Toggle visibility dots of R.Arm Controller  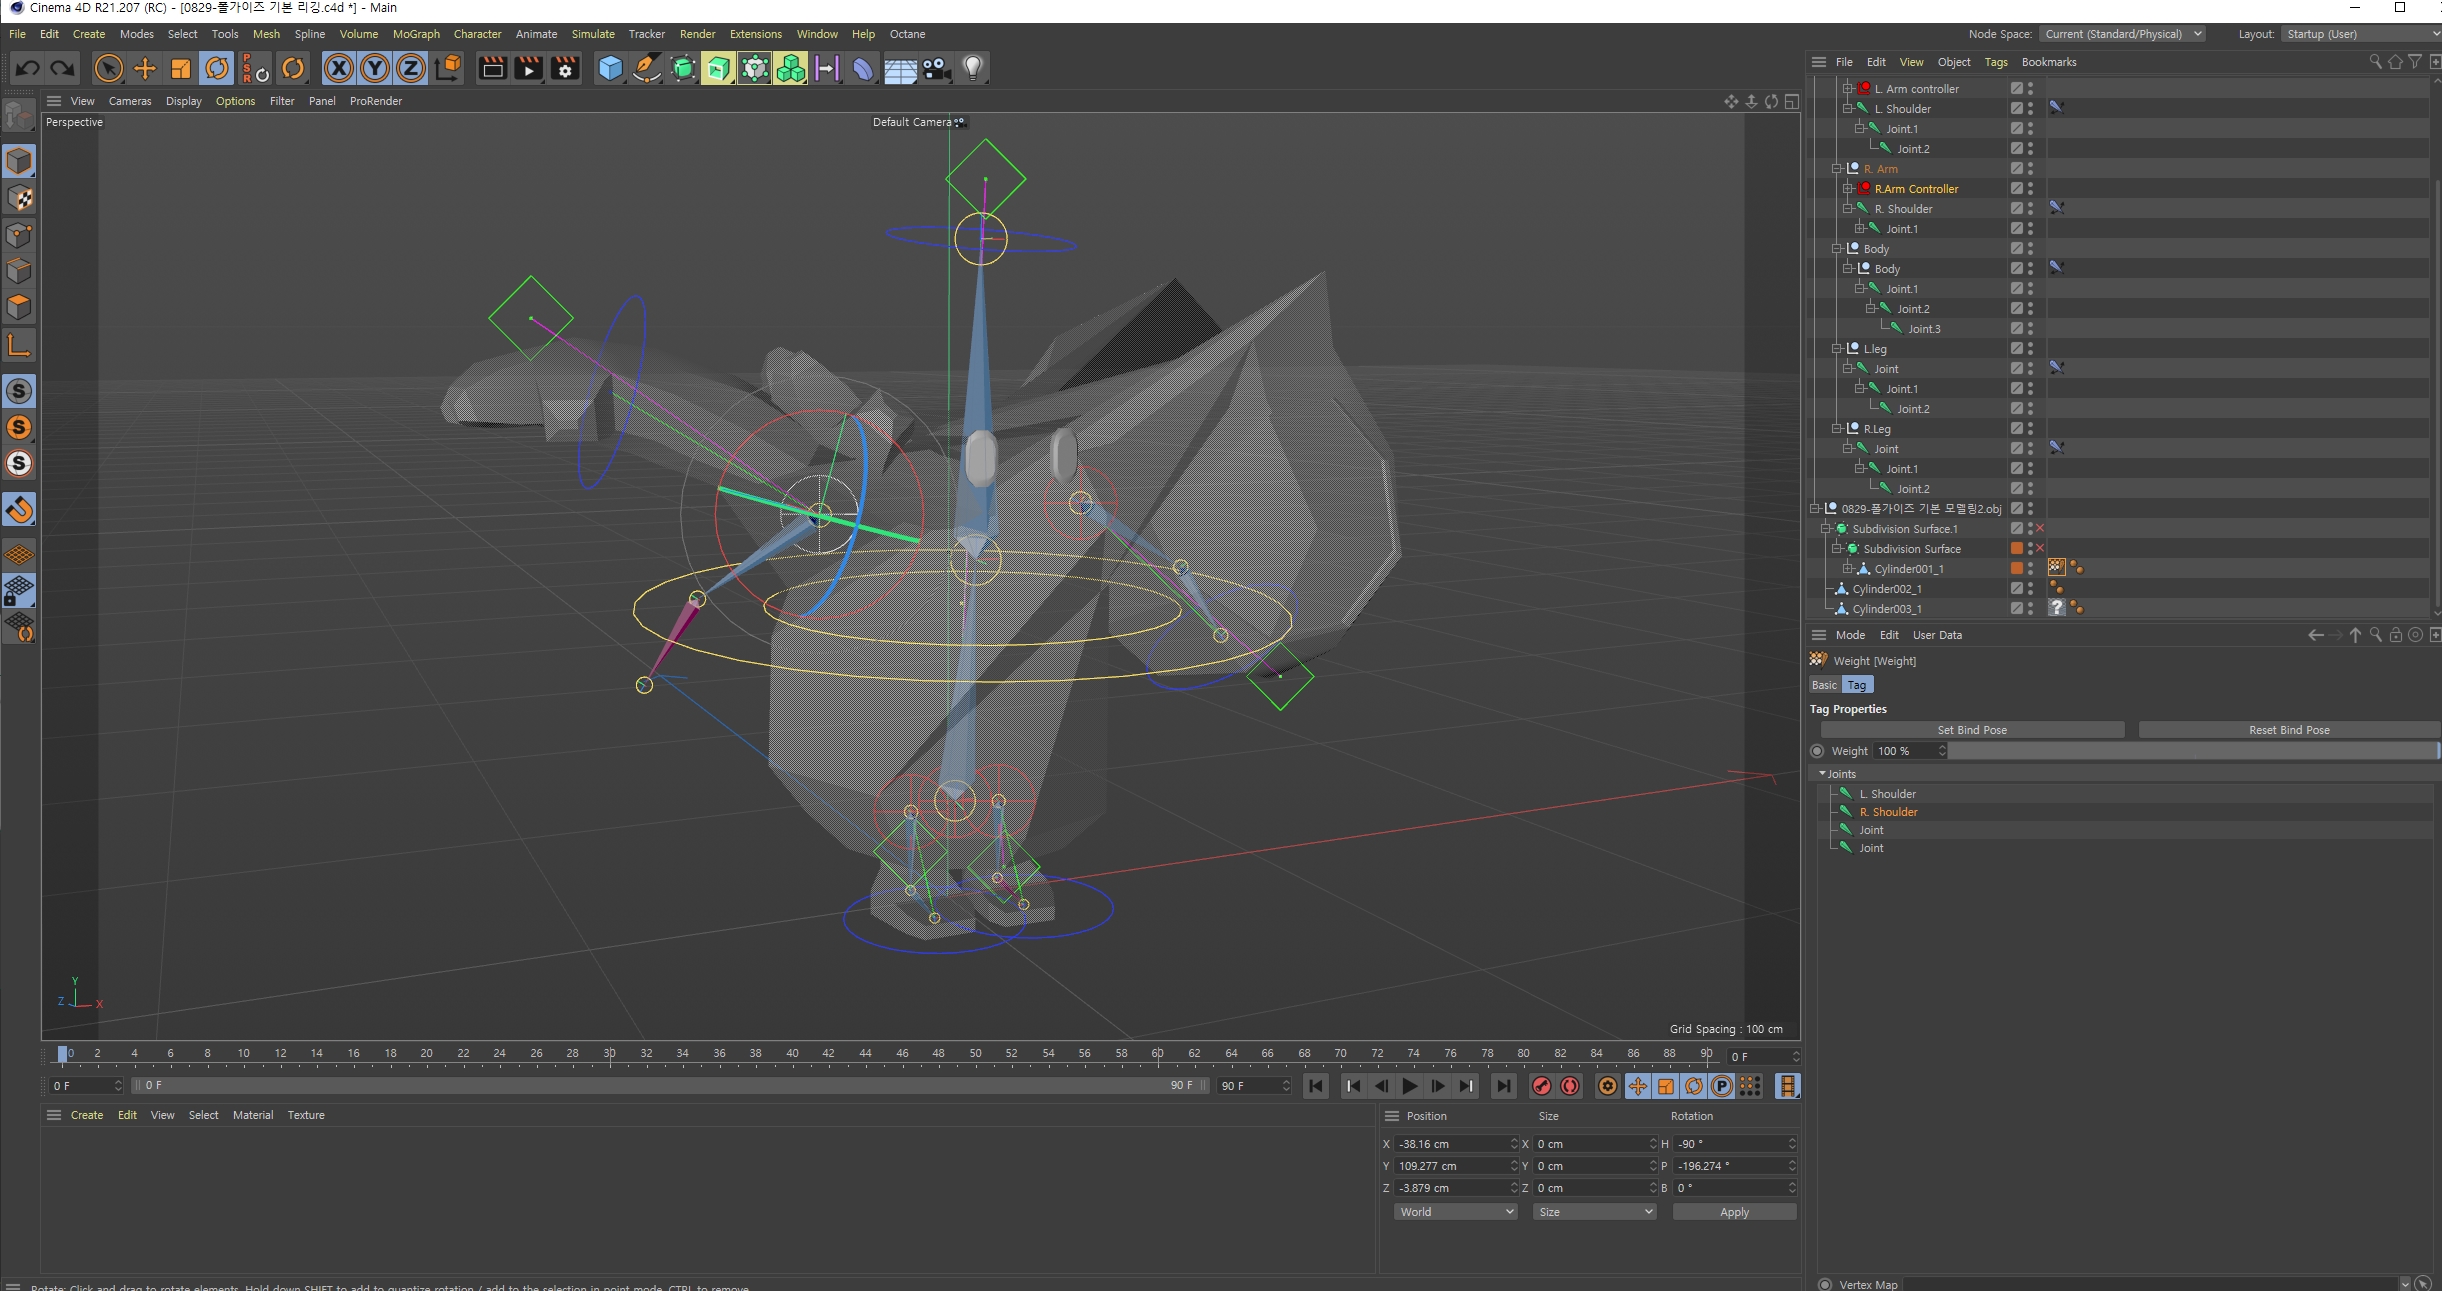[2030, 189]
